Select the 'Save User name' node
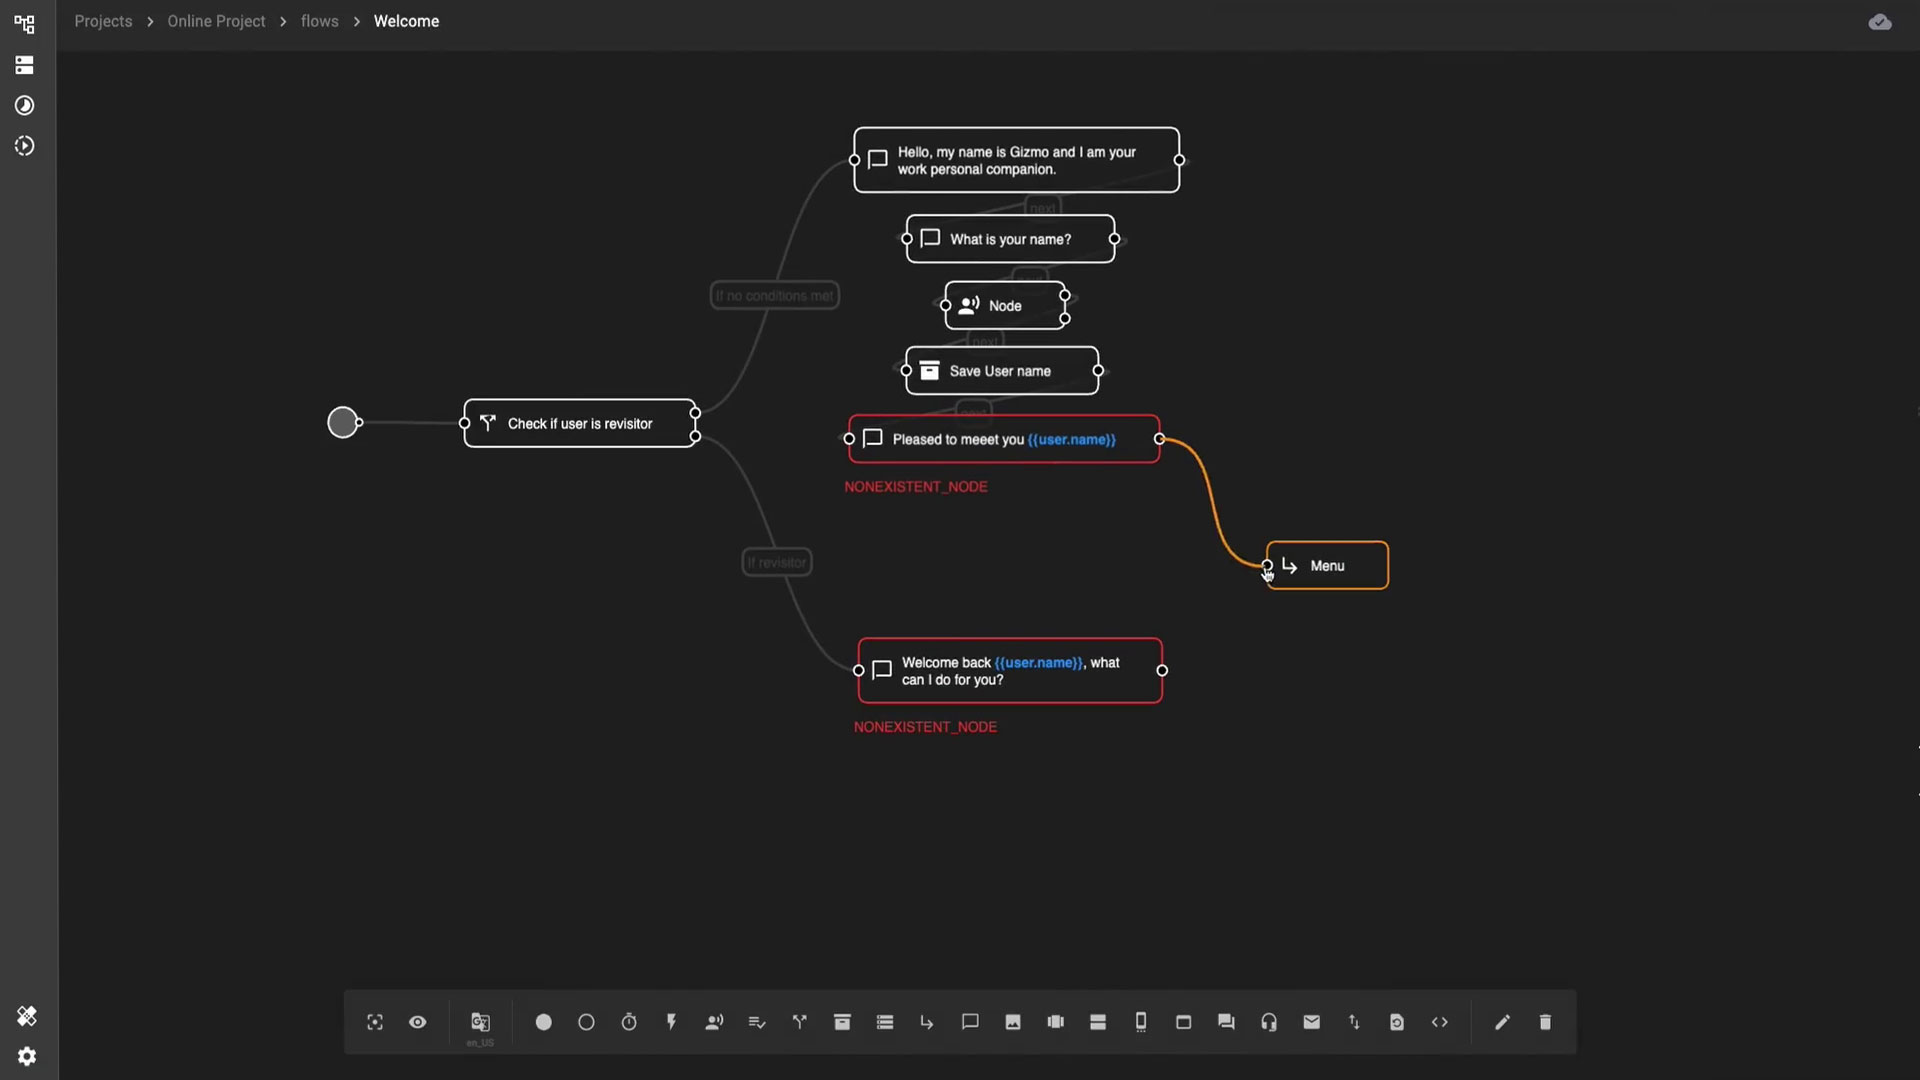This screenshot has height=1080, width=1920. 1002,370
